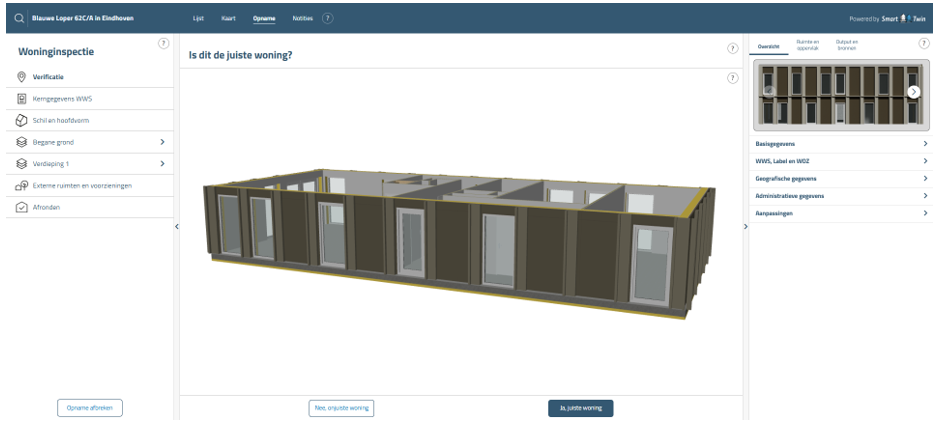This screenshot has height=445, width=938.
Task: Collapse the left sidebar panel arrow
Action: (x=177, y=226)
